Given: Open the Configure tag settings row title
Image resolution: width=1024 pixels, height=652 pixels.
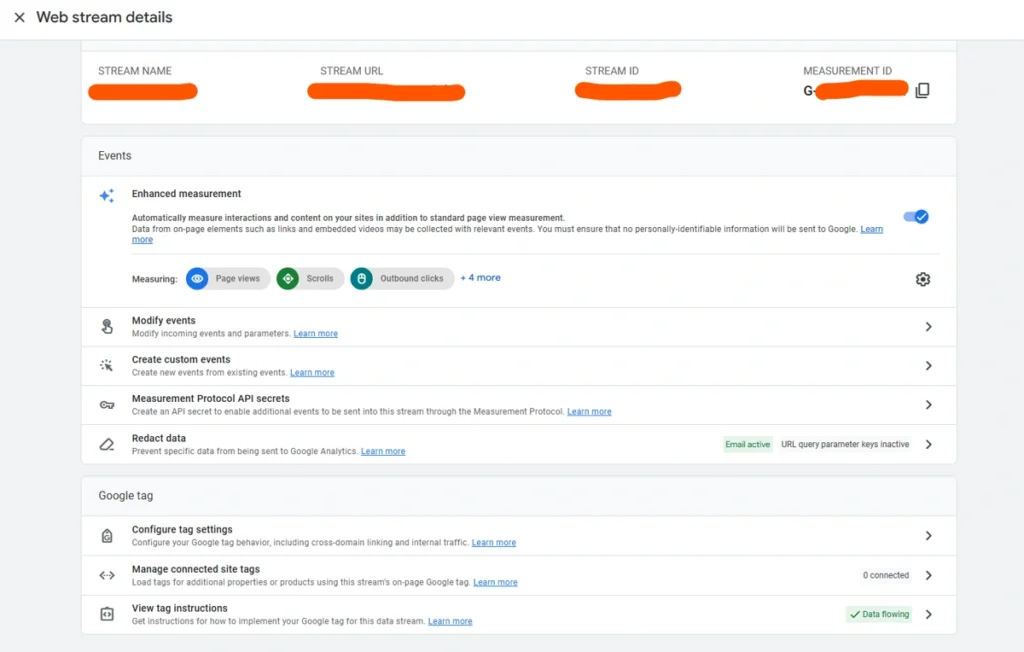Looking at the screenshot, I should pos(182,529).
